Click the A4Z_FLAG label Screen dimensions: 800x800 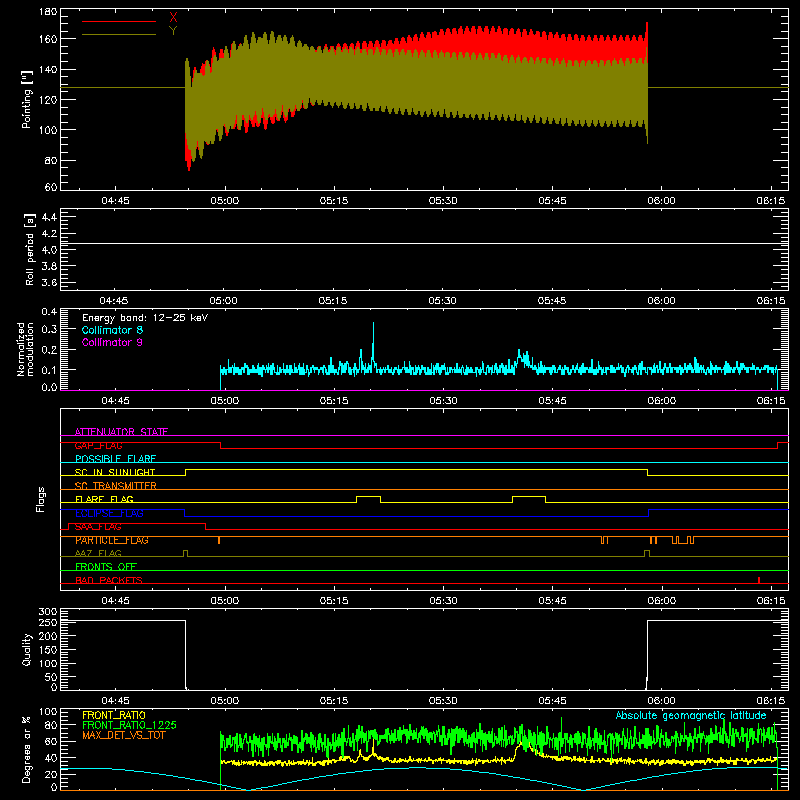98,553
